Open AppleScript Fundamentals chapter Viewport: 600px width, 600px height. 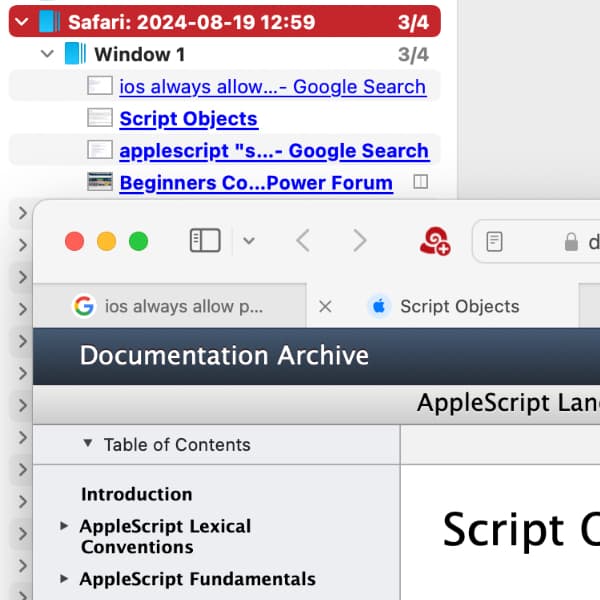pos(198,579)
